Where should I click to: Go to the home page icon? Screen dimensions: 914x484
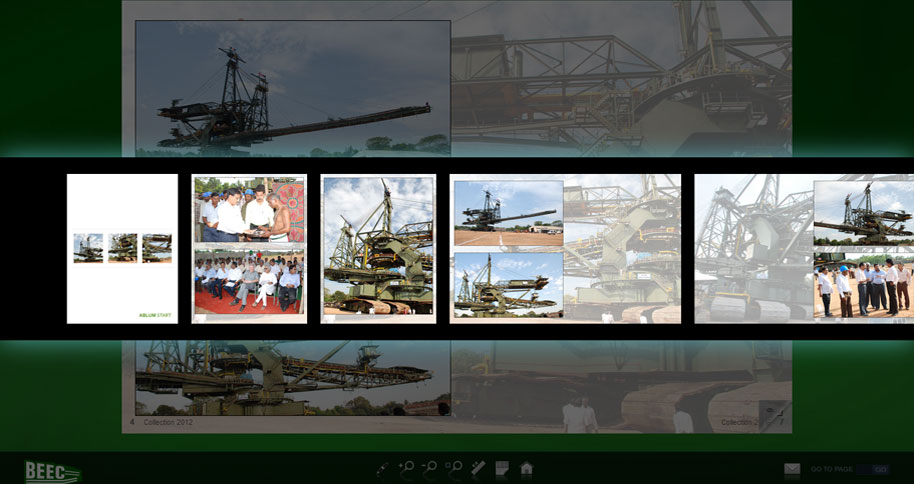click(526, 468)
